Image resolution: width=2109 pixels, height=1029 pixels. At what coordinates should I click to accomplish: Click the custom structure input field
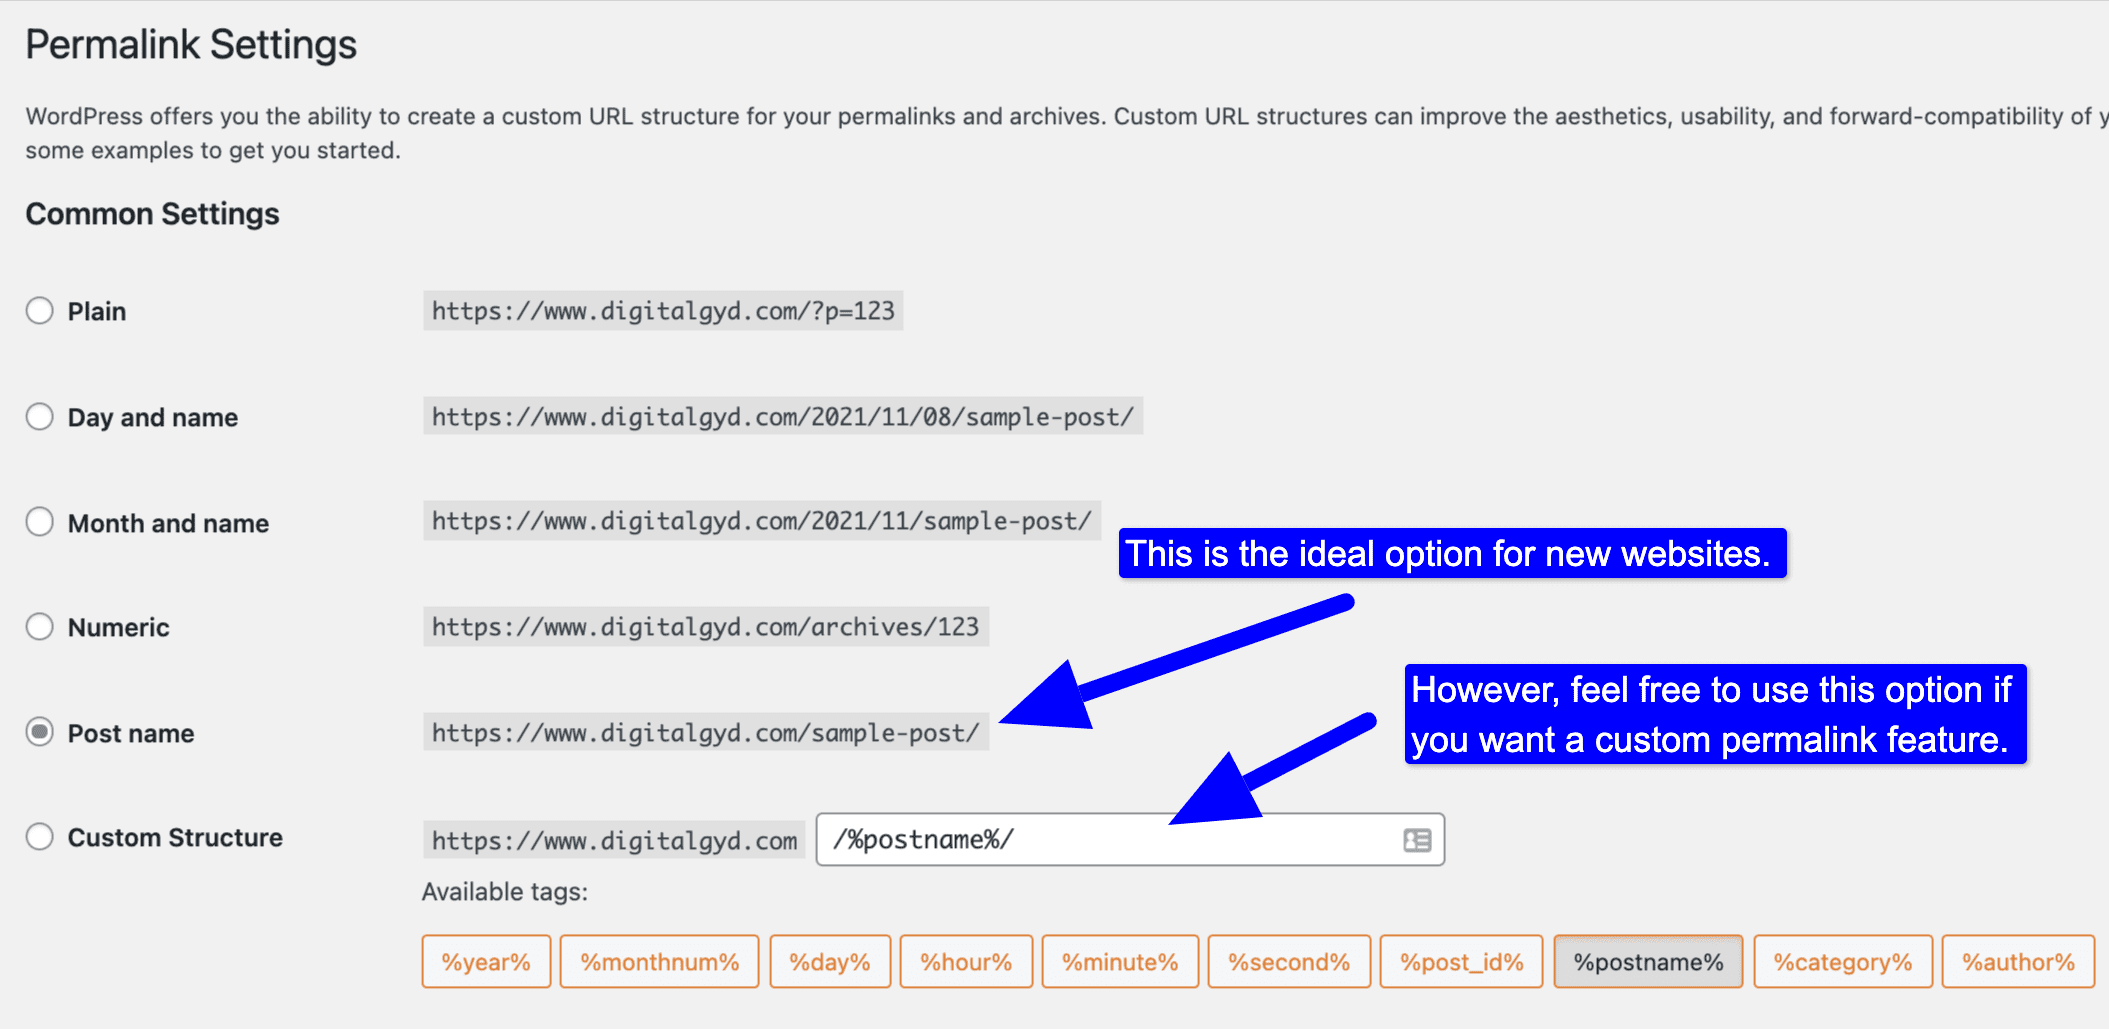(x=1130, y=839)
